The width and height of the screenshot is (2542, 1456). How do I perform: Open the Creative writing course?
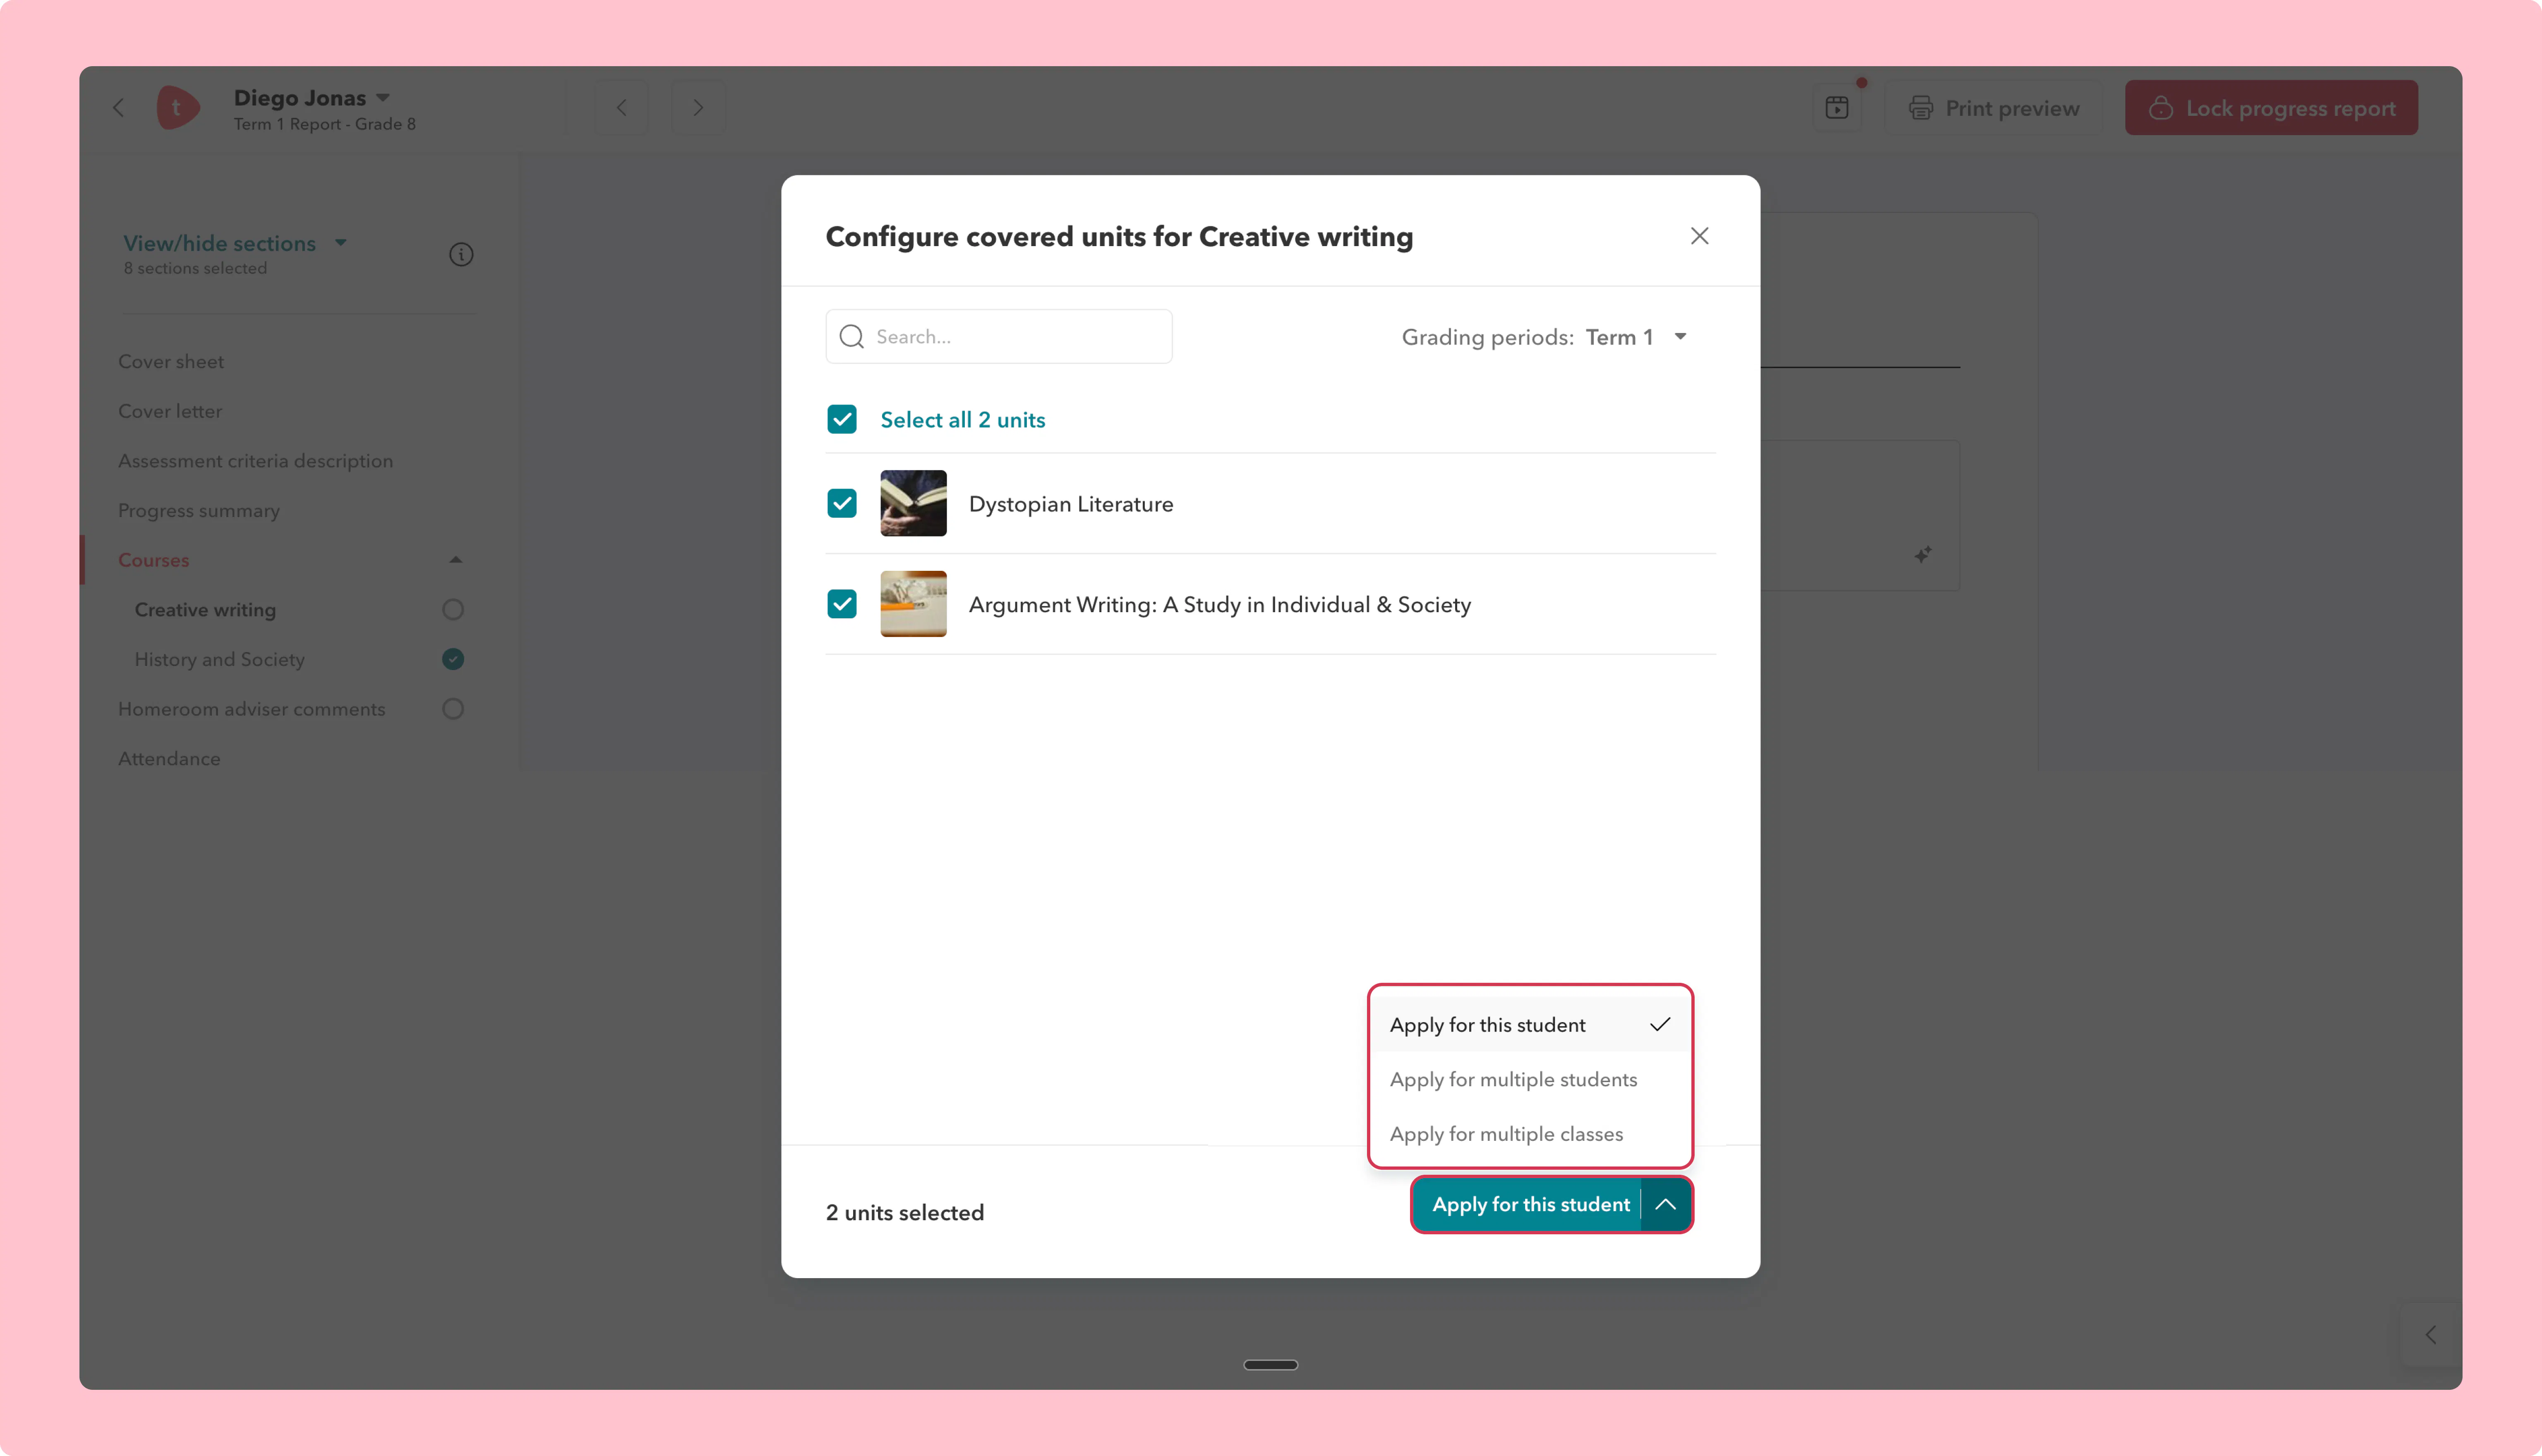205,610
